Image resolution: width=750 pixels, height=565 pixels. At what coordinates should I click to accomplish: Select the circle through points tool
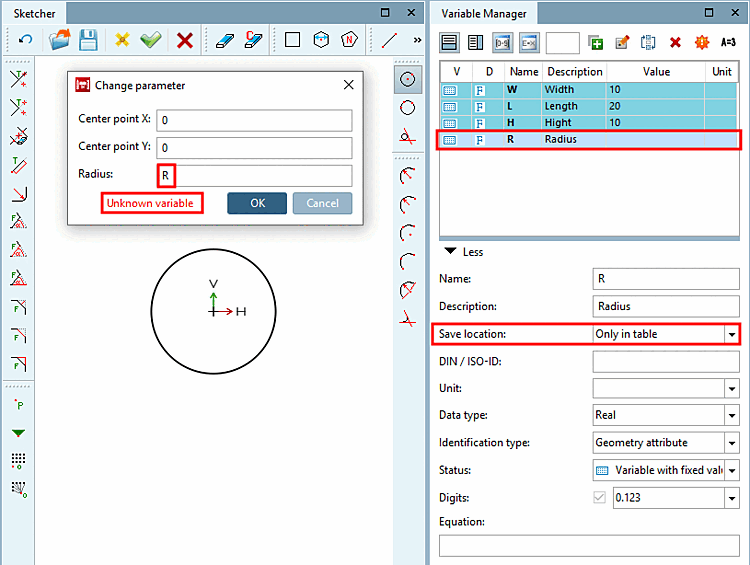pyautogui.click(x=408, y=108)
